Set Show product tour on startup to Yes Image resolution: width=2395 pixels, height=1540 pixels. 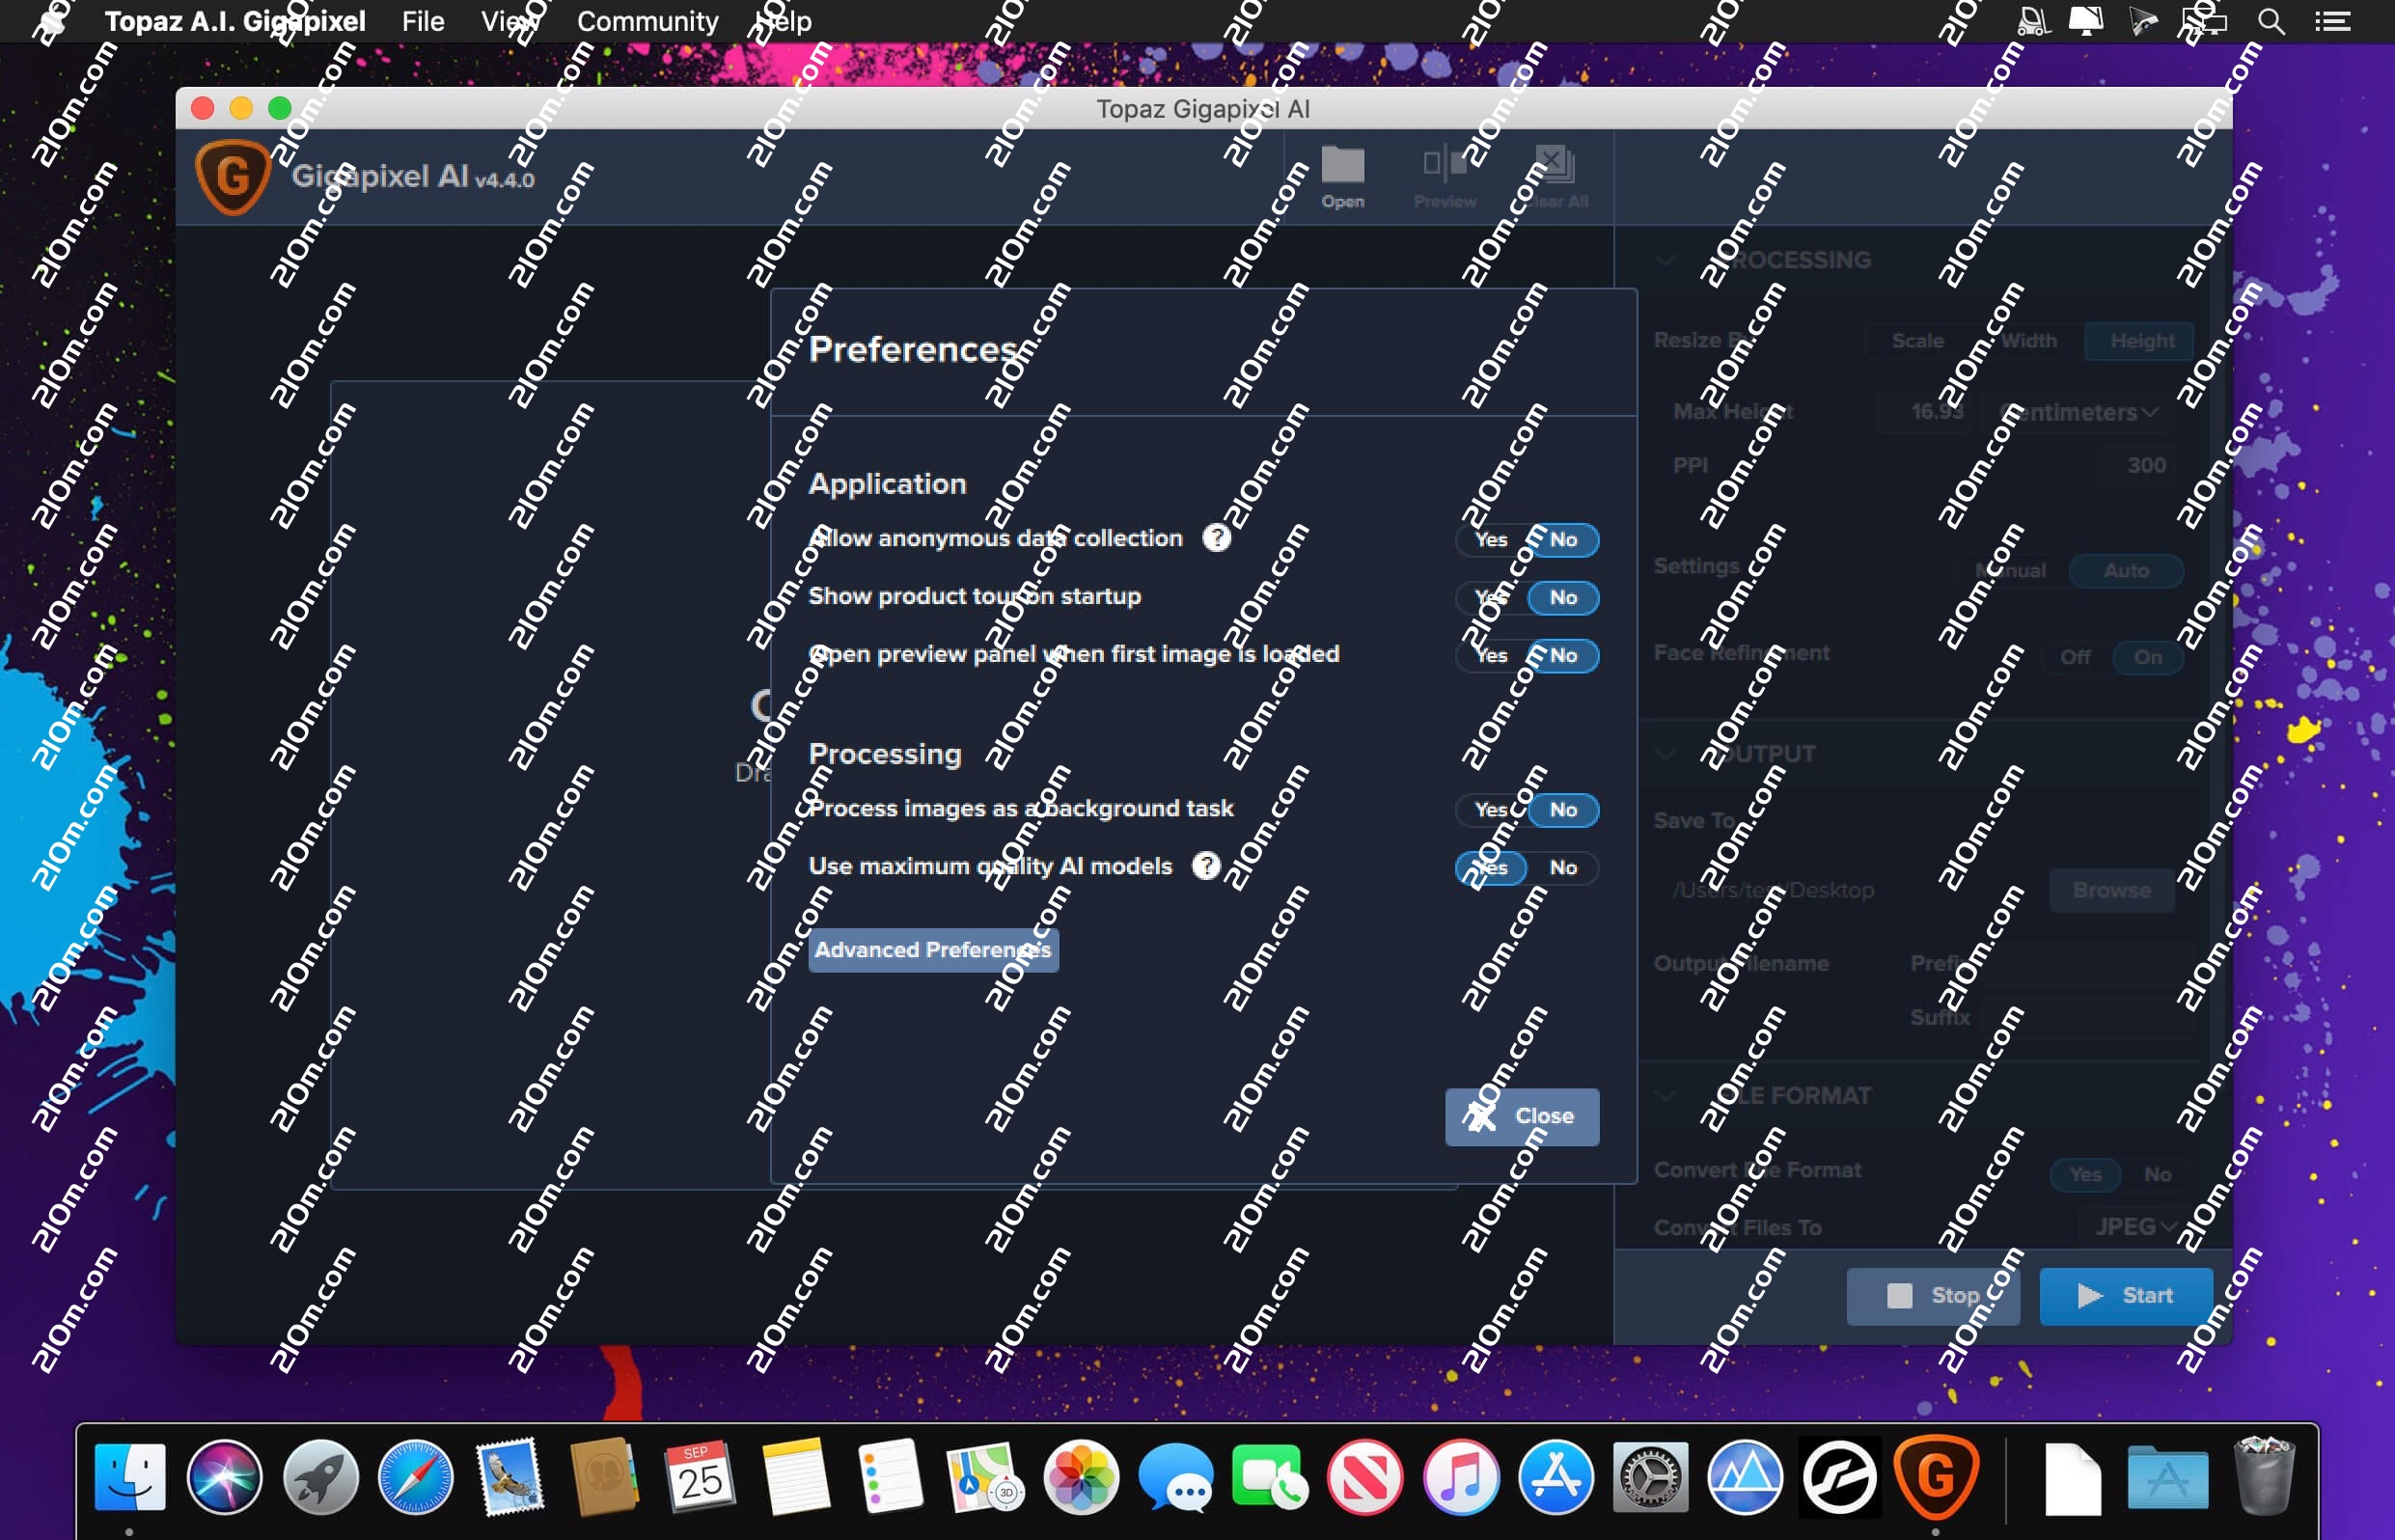coord(1491,598)
